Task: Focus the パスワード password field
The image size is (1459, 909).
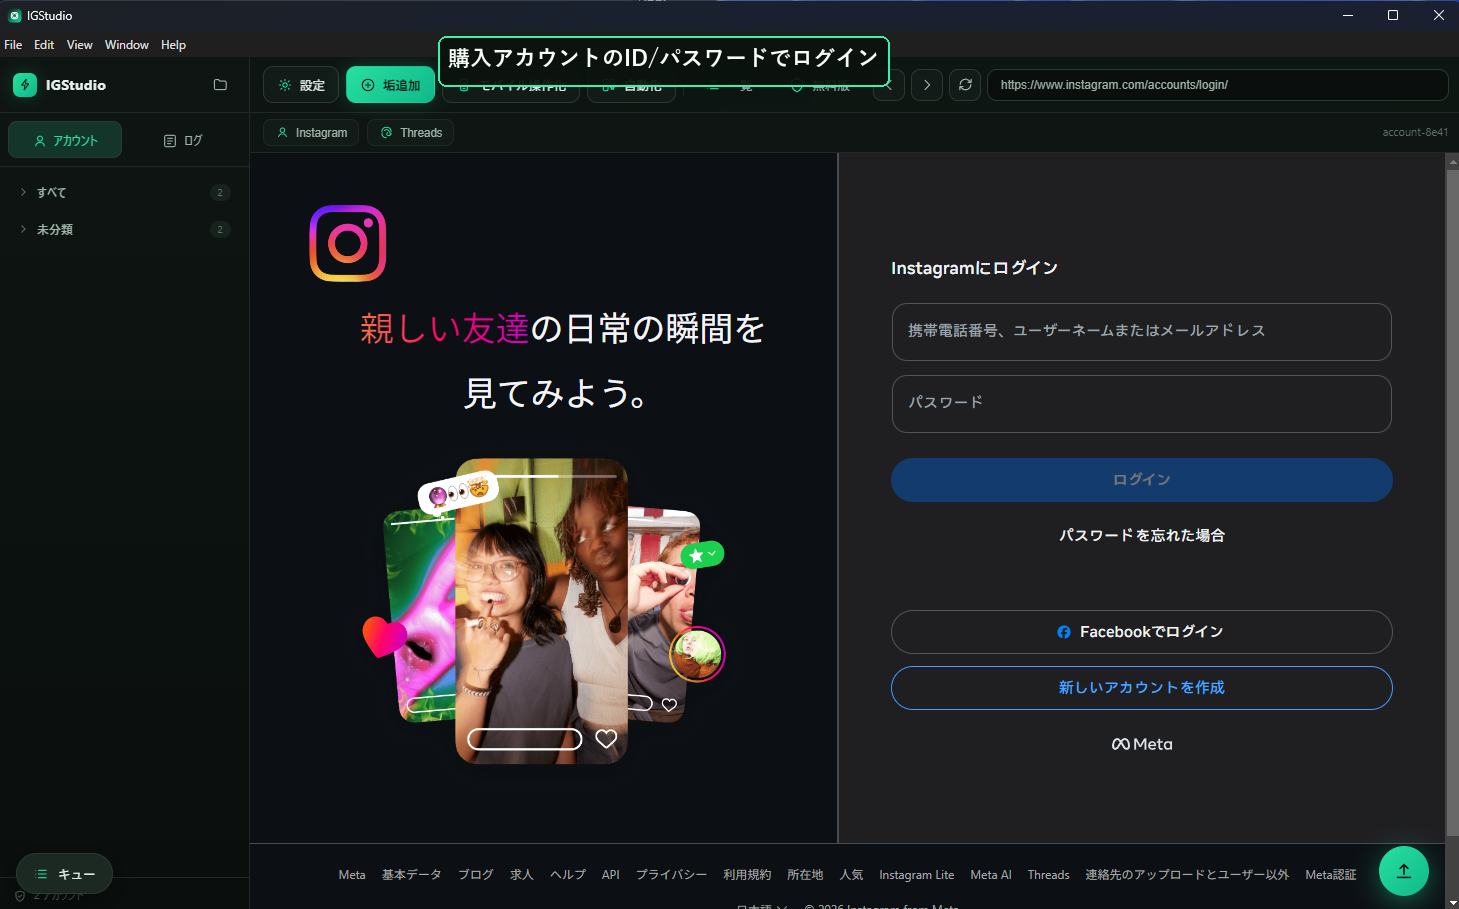Action: click(x=1141, y=404)
